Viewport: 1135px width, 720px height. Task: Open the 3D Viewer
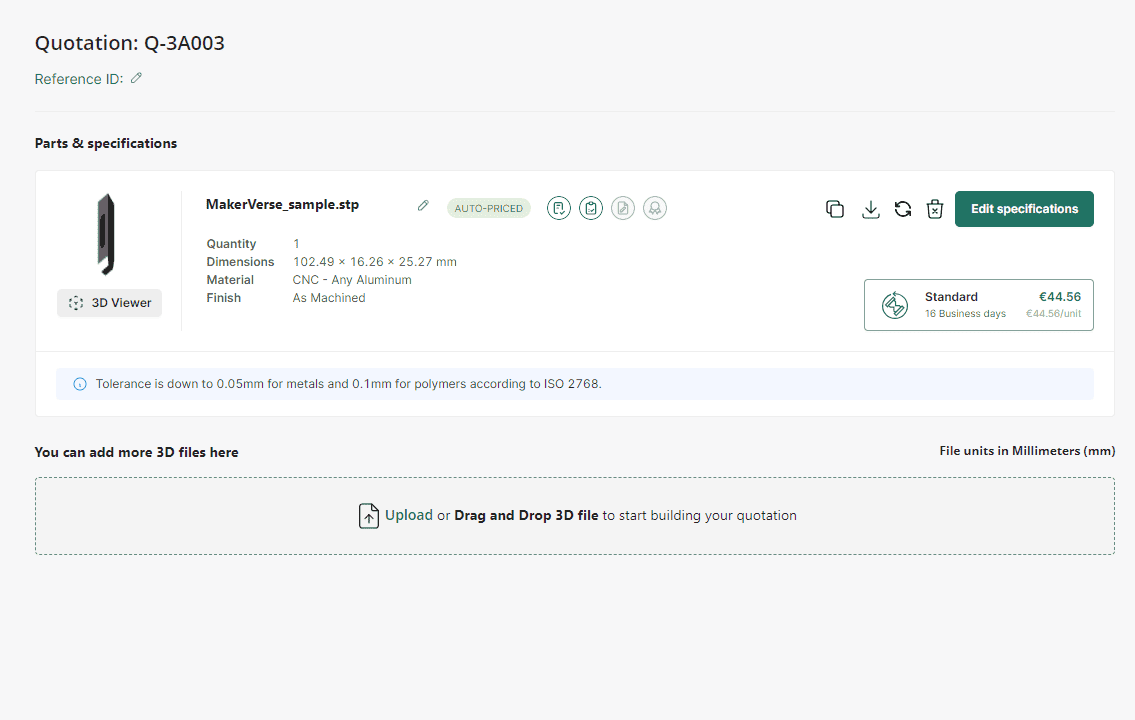(x=110, y=303)
